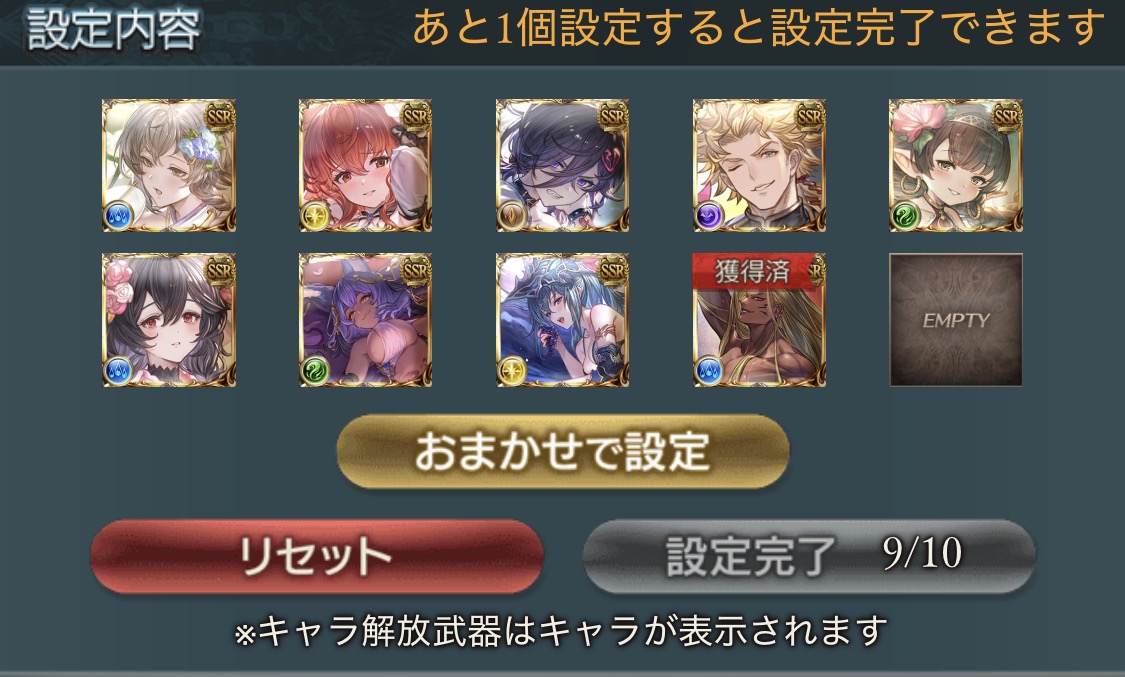Screen dimensions: 1125x677
Task: Click the red-haired girl character portrait
Action: point(365,166)
